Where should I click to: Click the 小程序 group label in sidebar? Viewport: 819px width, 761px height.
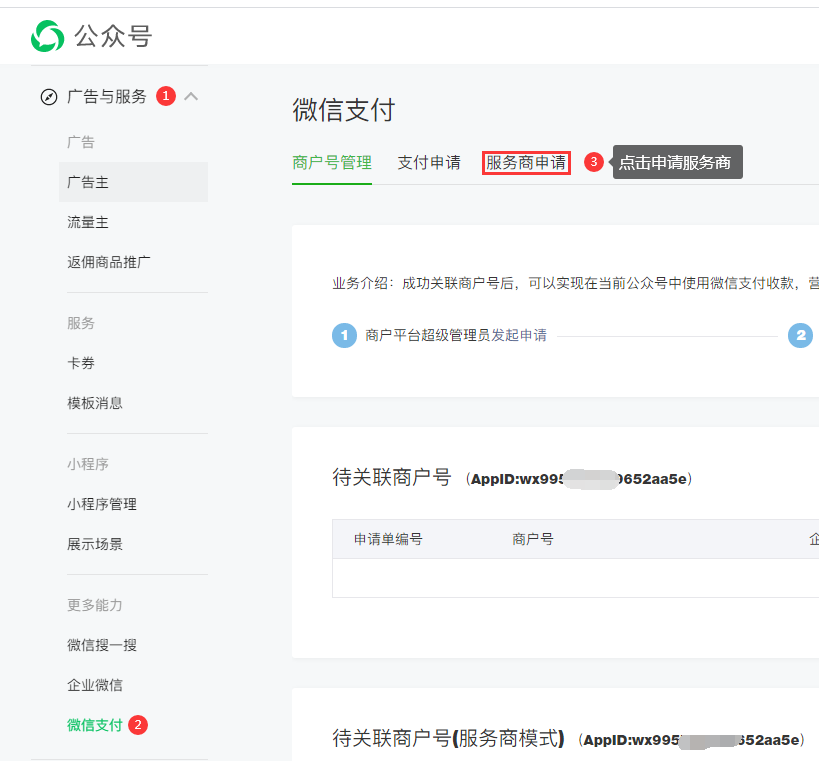click(x=88, y=464)
